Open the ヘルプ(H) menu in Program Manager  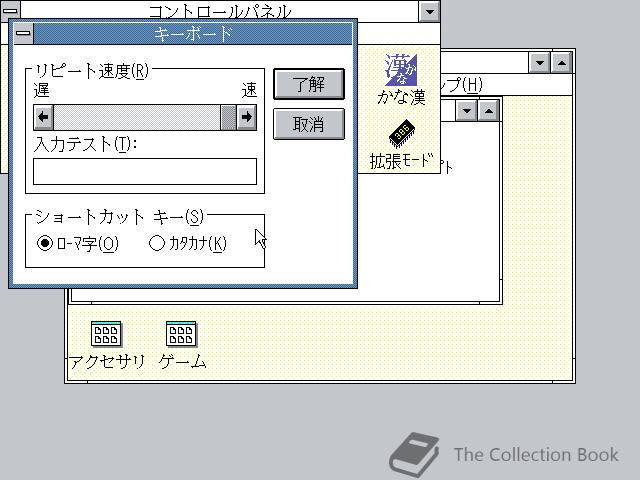tap(461, 85)
